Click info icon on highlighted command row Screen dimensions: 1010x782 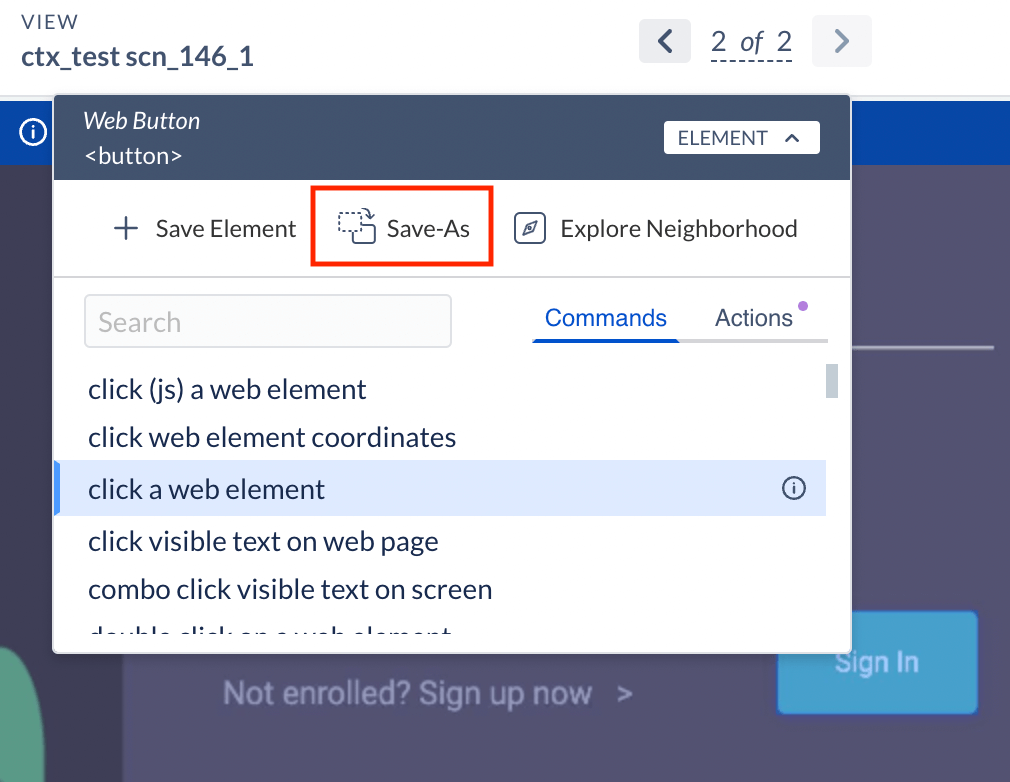(793, 489)
